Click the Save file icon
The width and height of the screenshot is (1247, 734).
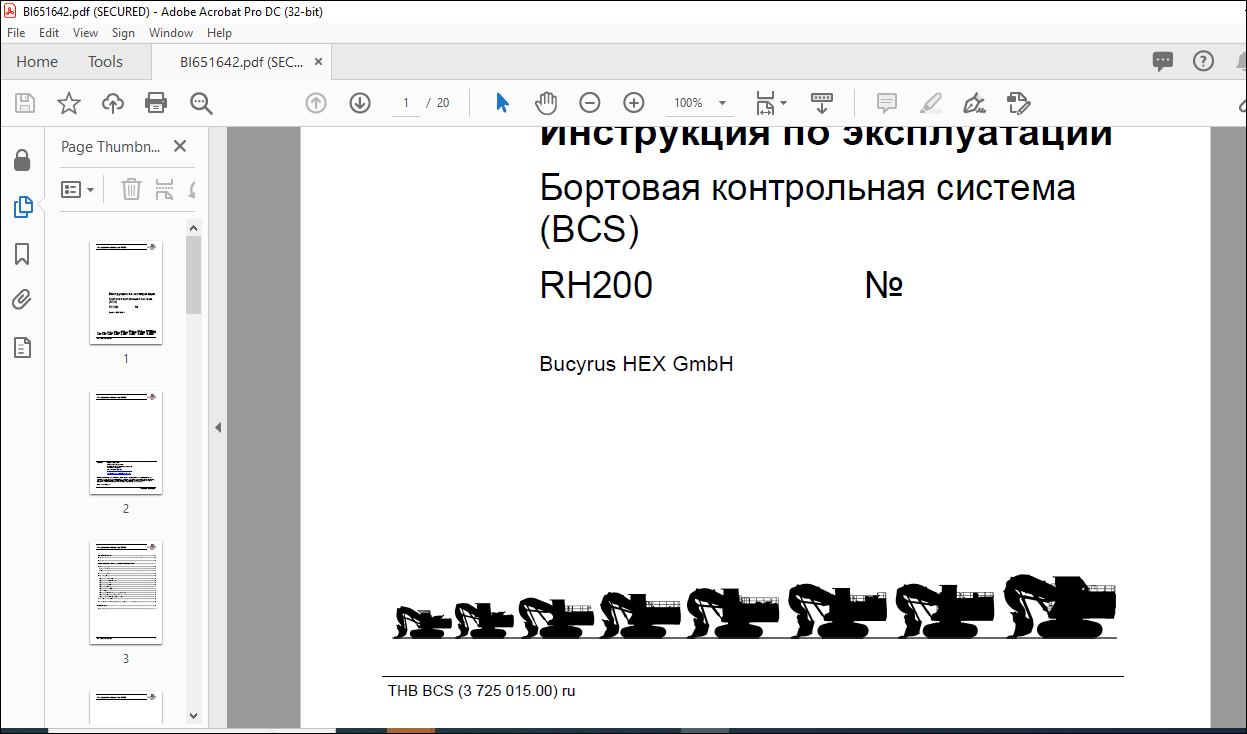25,103
